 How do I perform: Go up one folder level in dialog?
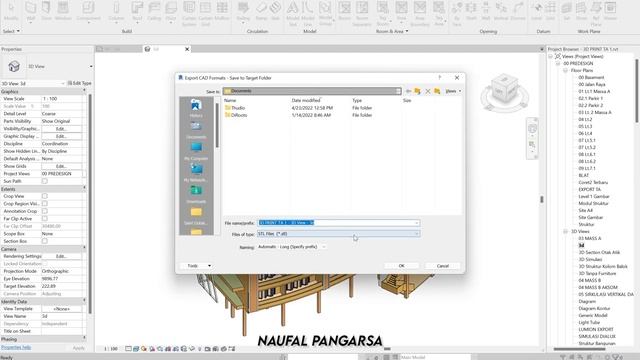point(417,91)
